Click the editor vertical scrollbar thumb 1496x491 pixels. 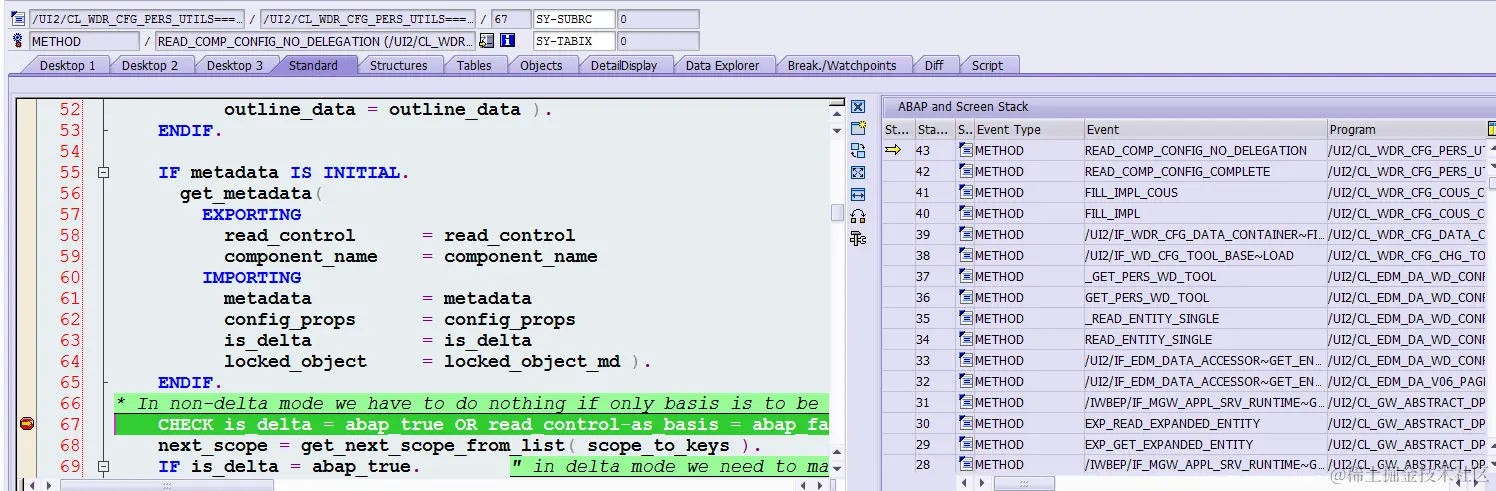coord(837,213)
